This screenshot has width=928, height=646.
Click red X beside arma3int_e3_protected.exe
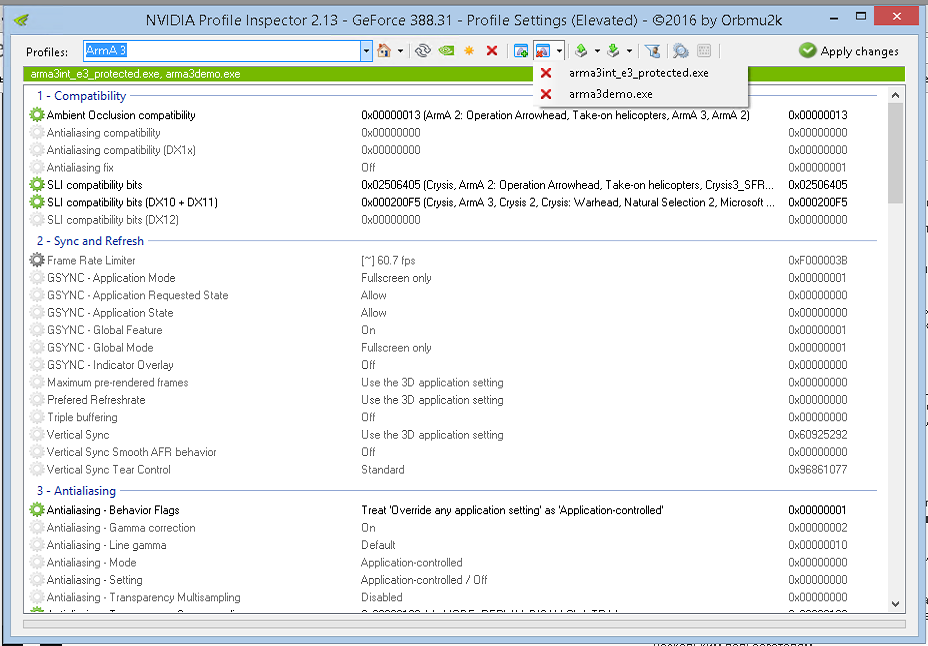point(546,73)
